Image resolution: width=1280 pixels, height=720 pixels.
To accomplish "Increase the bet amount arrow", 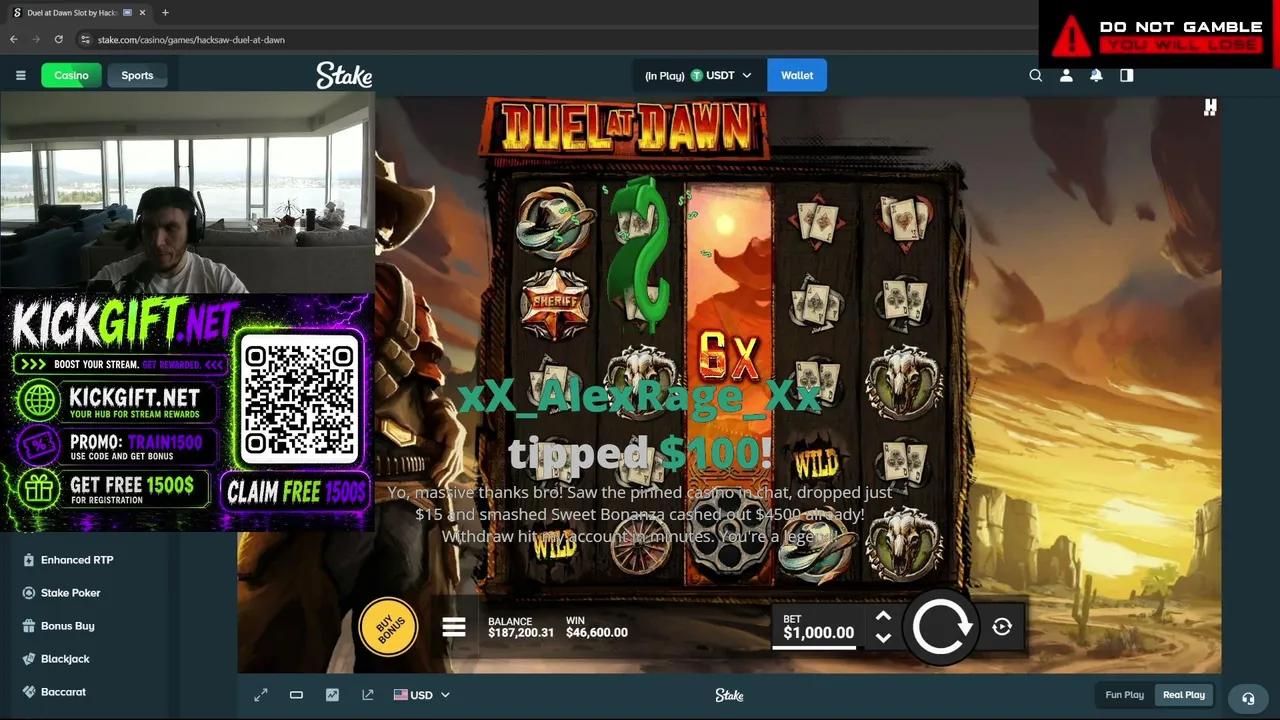I will pyautogui.click(x=883, y=617).
